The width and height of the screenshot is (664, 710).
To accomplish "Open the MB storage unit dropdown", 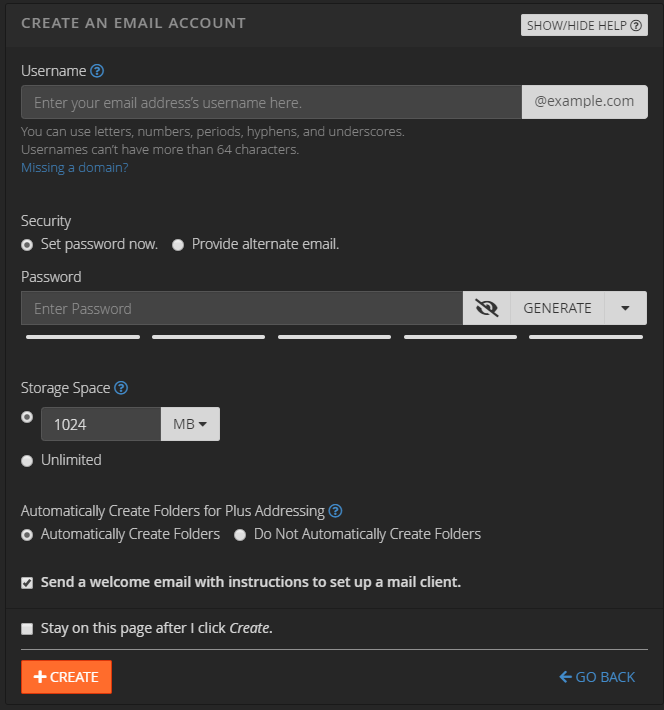I will [190, 424].
